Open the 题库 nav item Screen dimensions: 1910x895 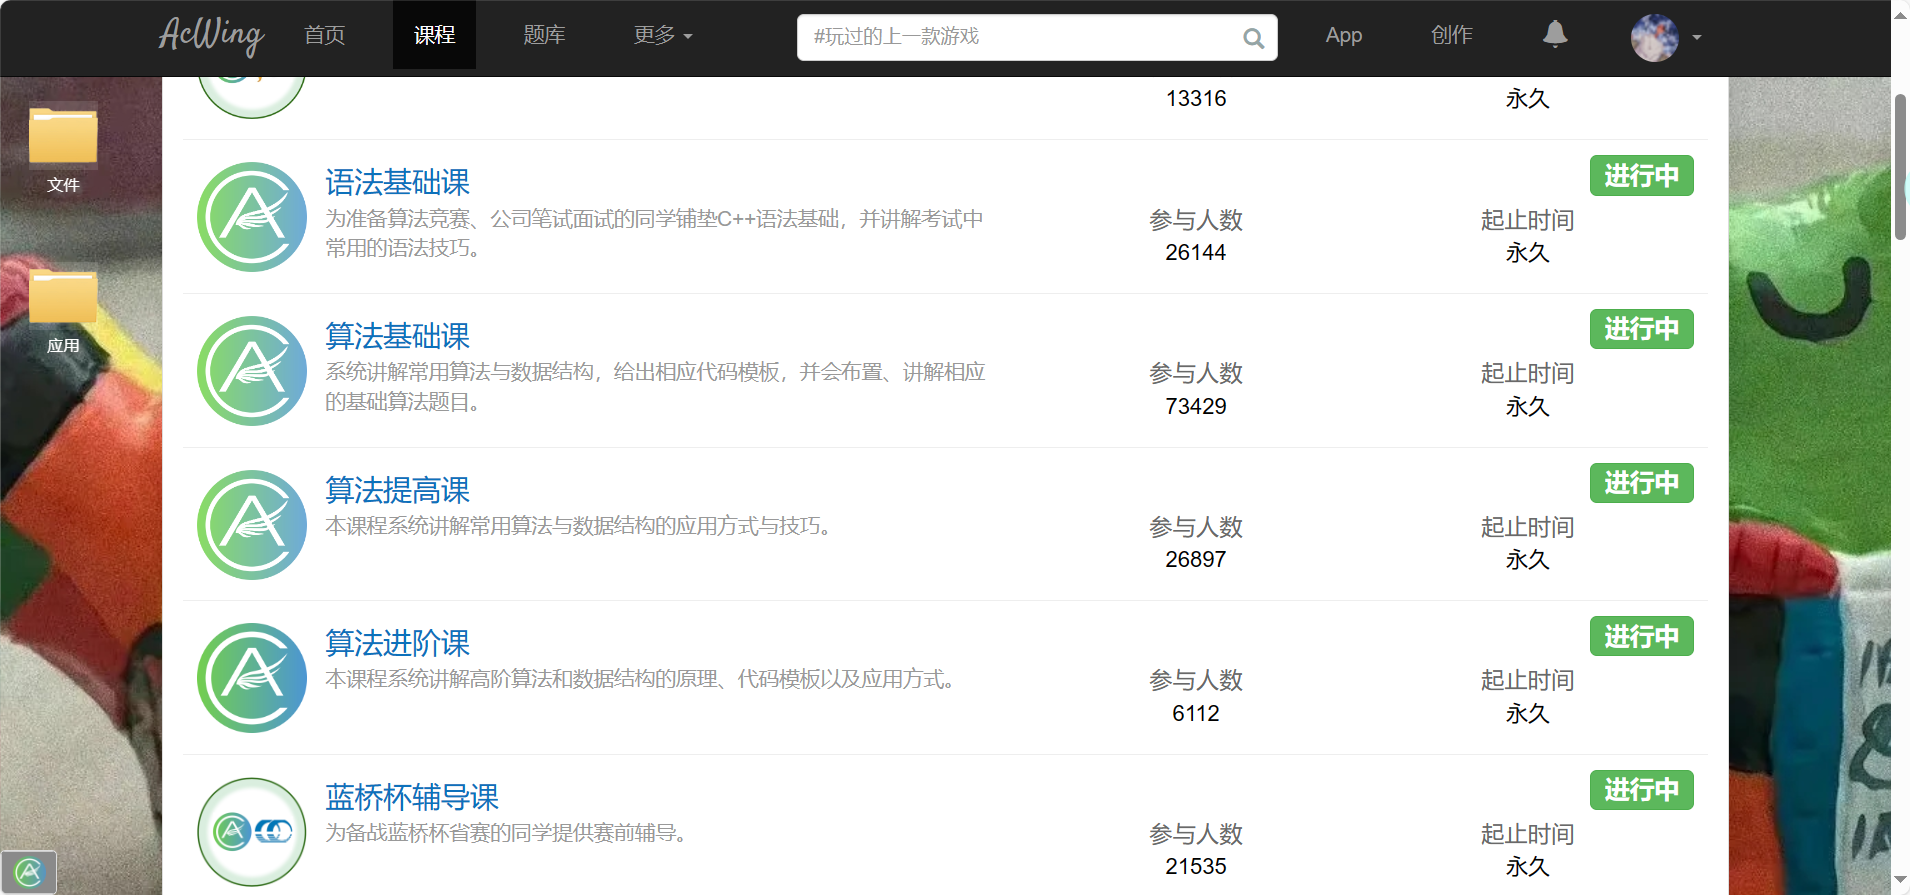point(544,35)
